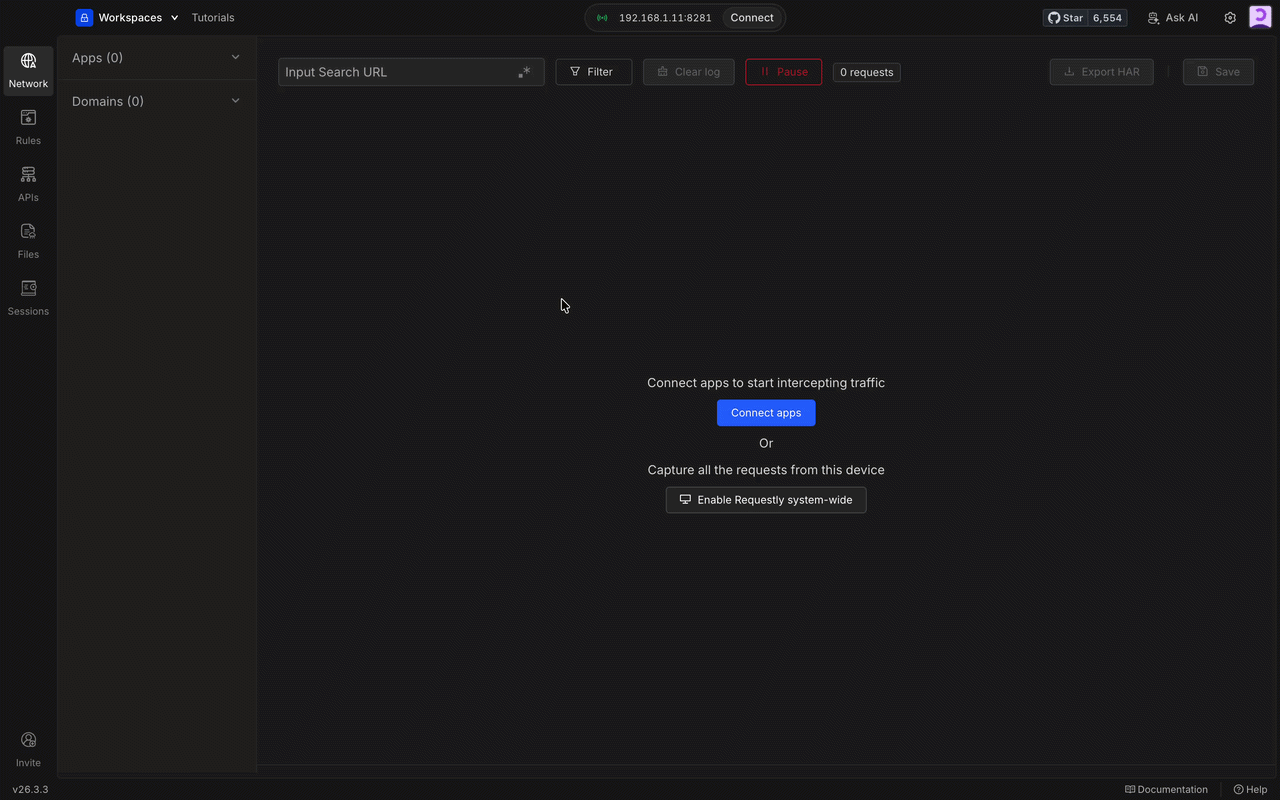Focus the Input Search URL field
This screenshot has width=1280, height=800.
point(411,72)
